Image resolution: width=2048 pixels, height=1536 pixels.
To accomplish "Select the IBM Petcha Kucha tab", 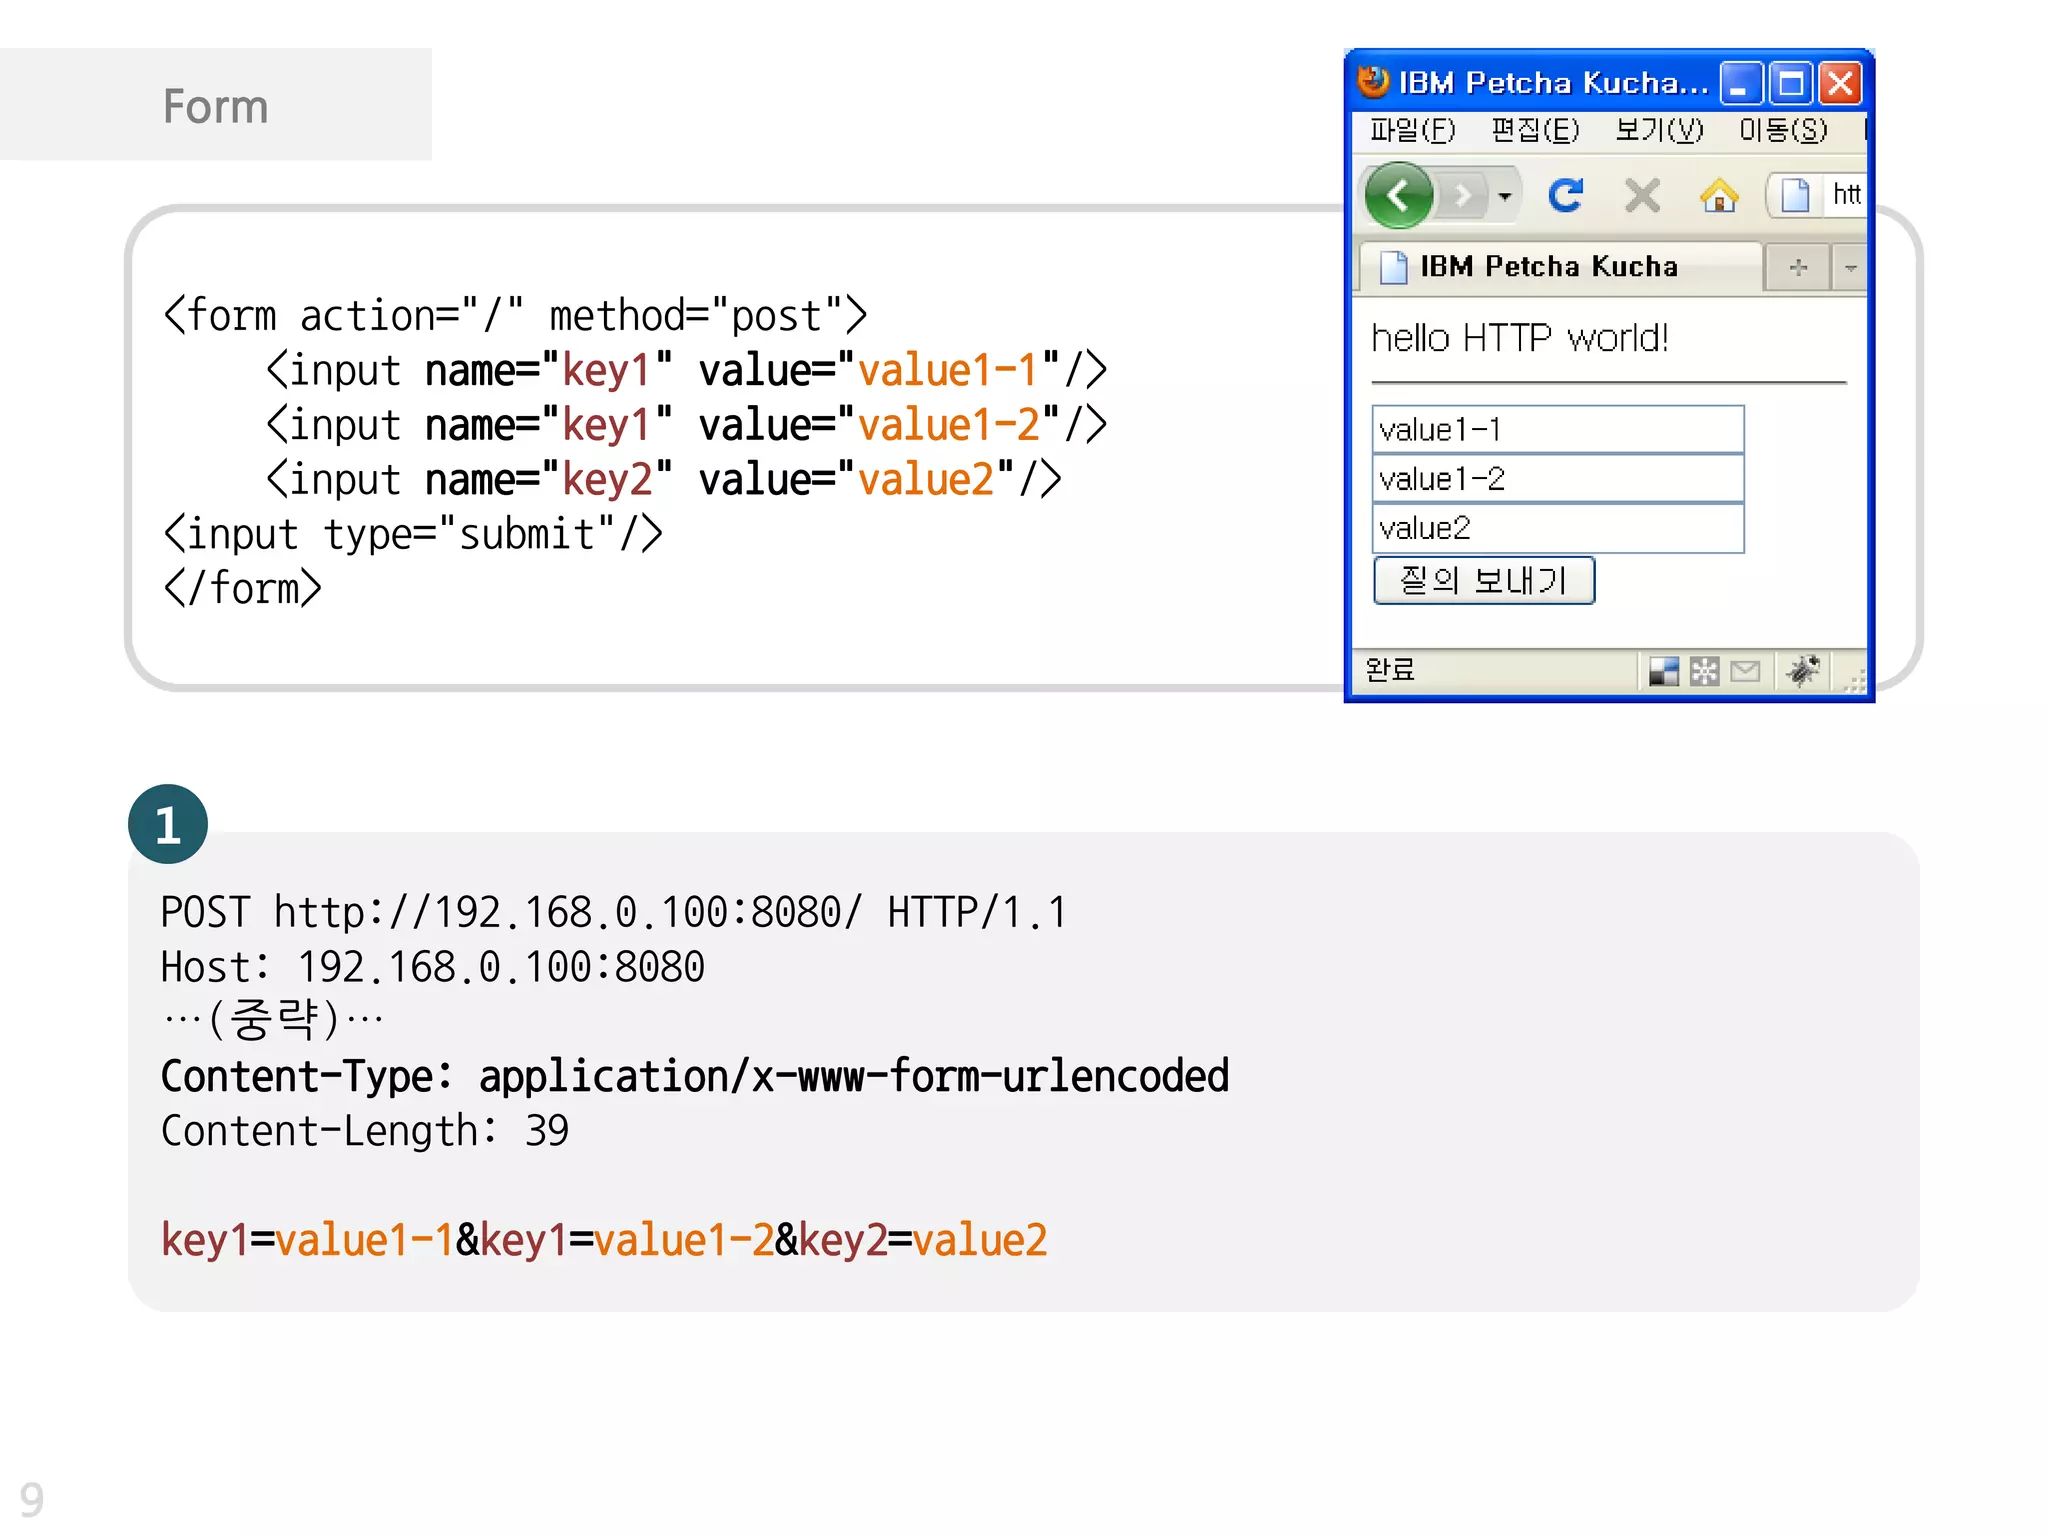I will click(x=1560, y=266).
